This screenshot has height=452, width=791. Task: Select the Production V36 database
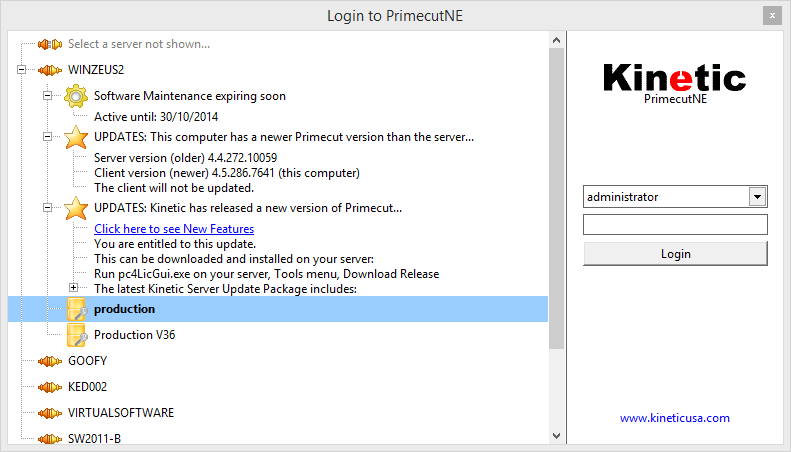click(134, 335)
